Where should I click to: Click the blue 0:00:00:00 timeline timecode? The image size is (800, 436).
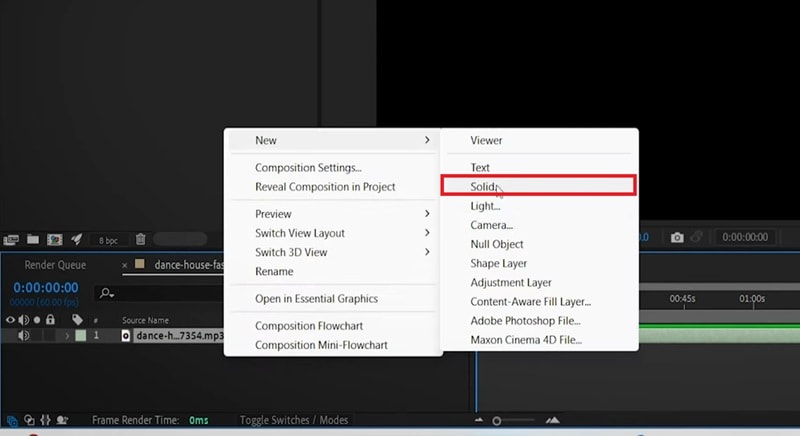pos(46,288)
